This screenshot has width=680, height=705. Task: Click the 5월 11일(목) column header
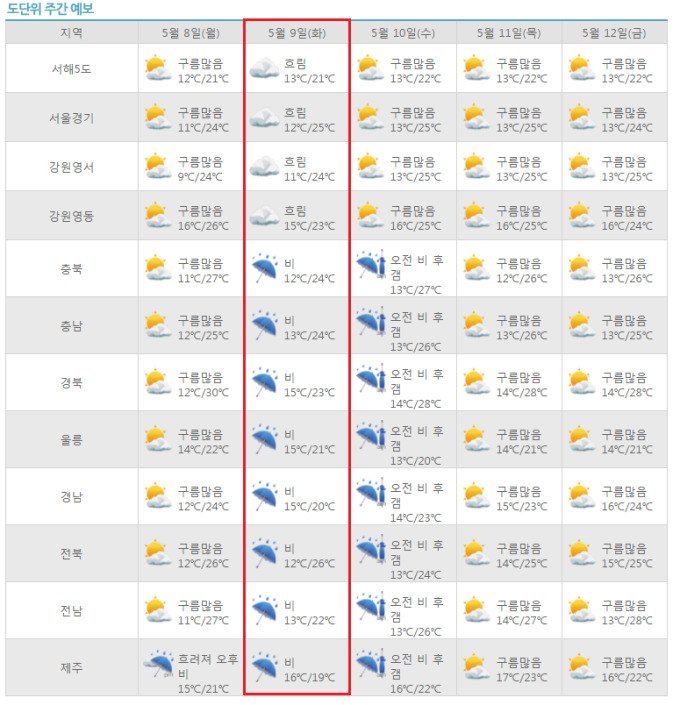[x=509, y=33]
